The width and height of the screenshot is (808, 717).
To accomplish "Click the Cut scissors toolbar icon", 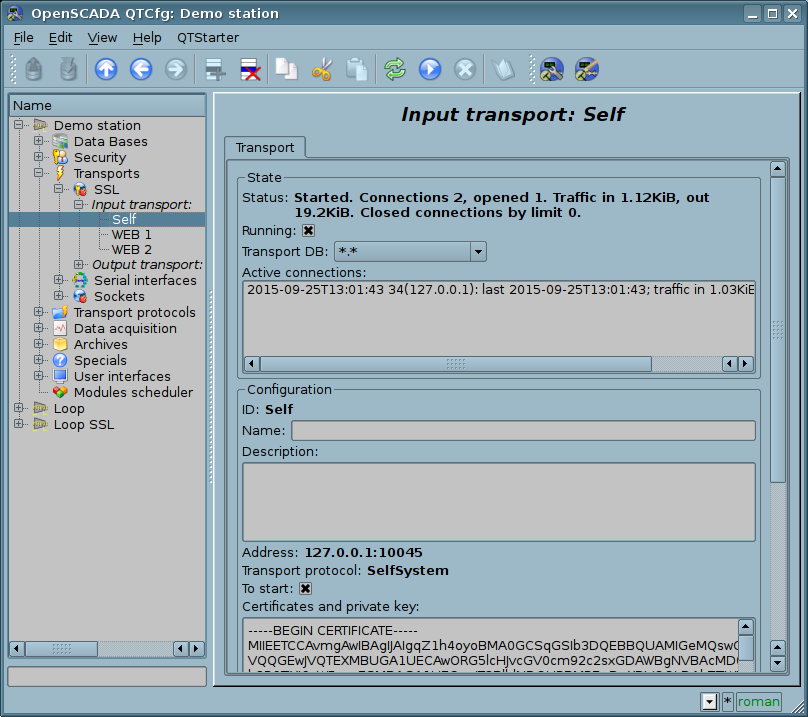I will point(322,69).
